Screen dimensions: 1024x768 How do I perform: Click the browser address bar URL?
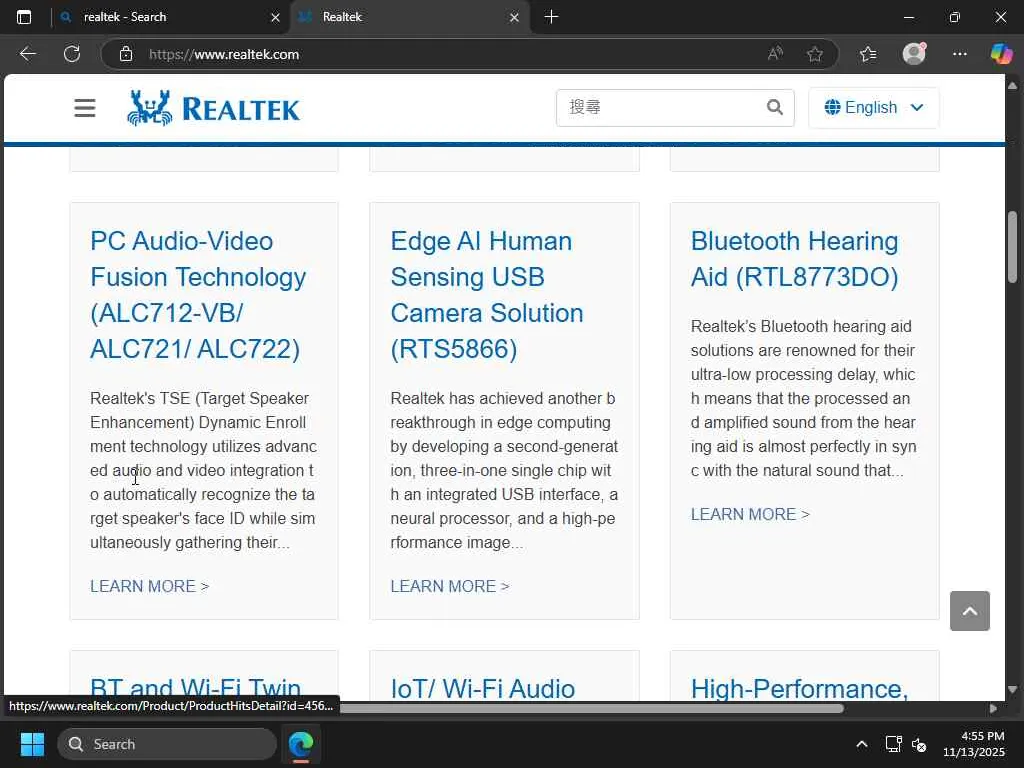click(224, 54)
